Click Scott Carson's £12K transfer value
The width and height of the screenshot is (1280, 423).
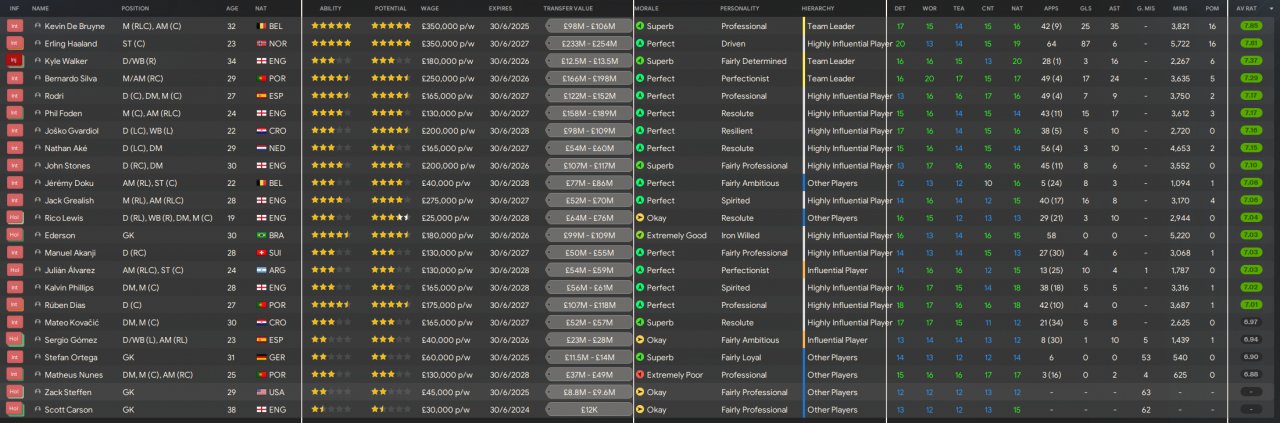coord(589,410)
